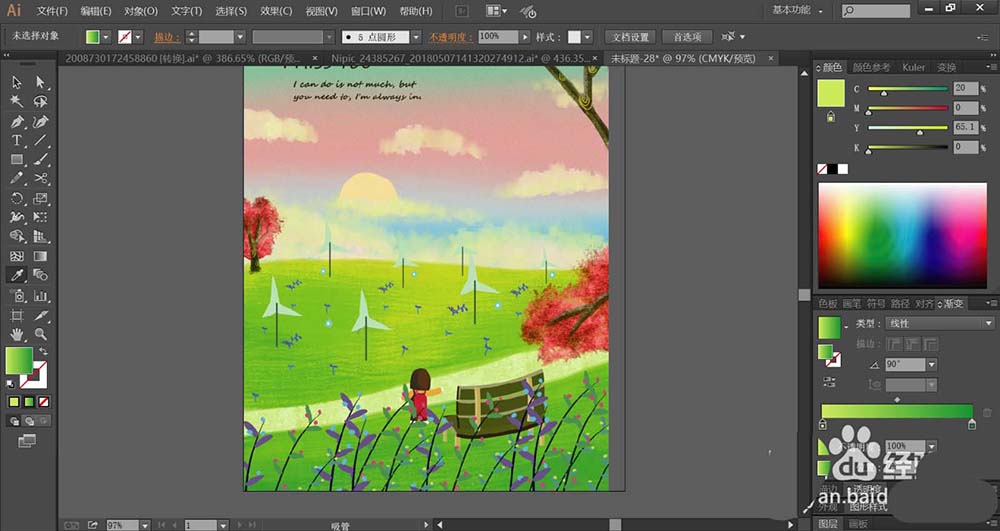
Task: Enable Draw Behind mode
Action: [29, 421]
